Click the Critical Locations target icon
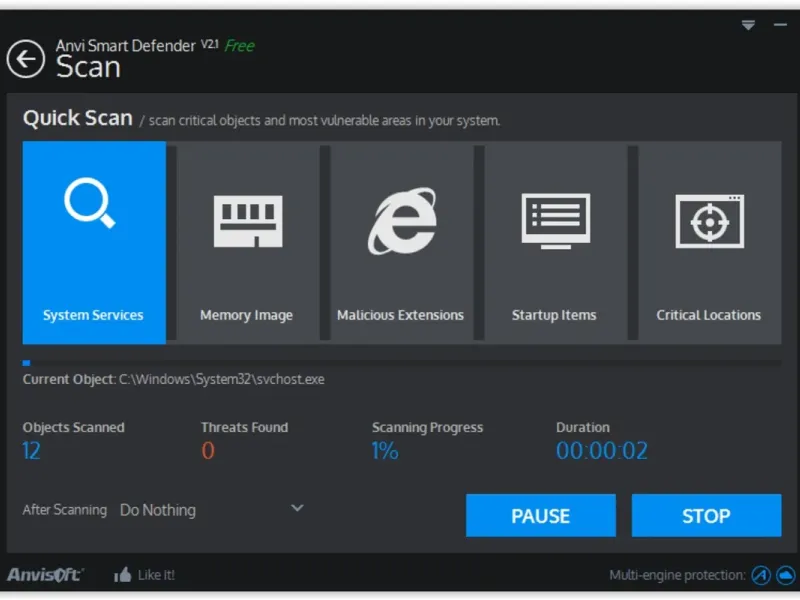The height and width of the screenshot is (600, 800). pos(710,221)
